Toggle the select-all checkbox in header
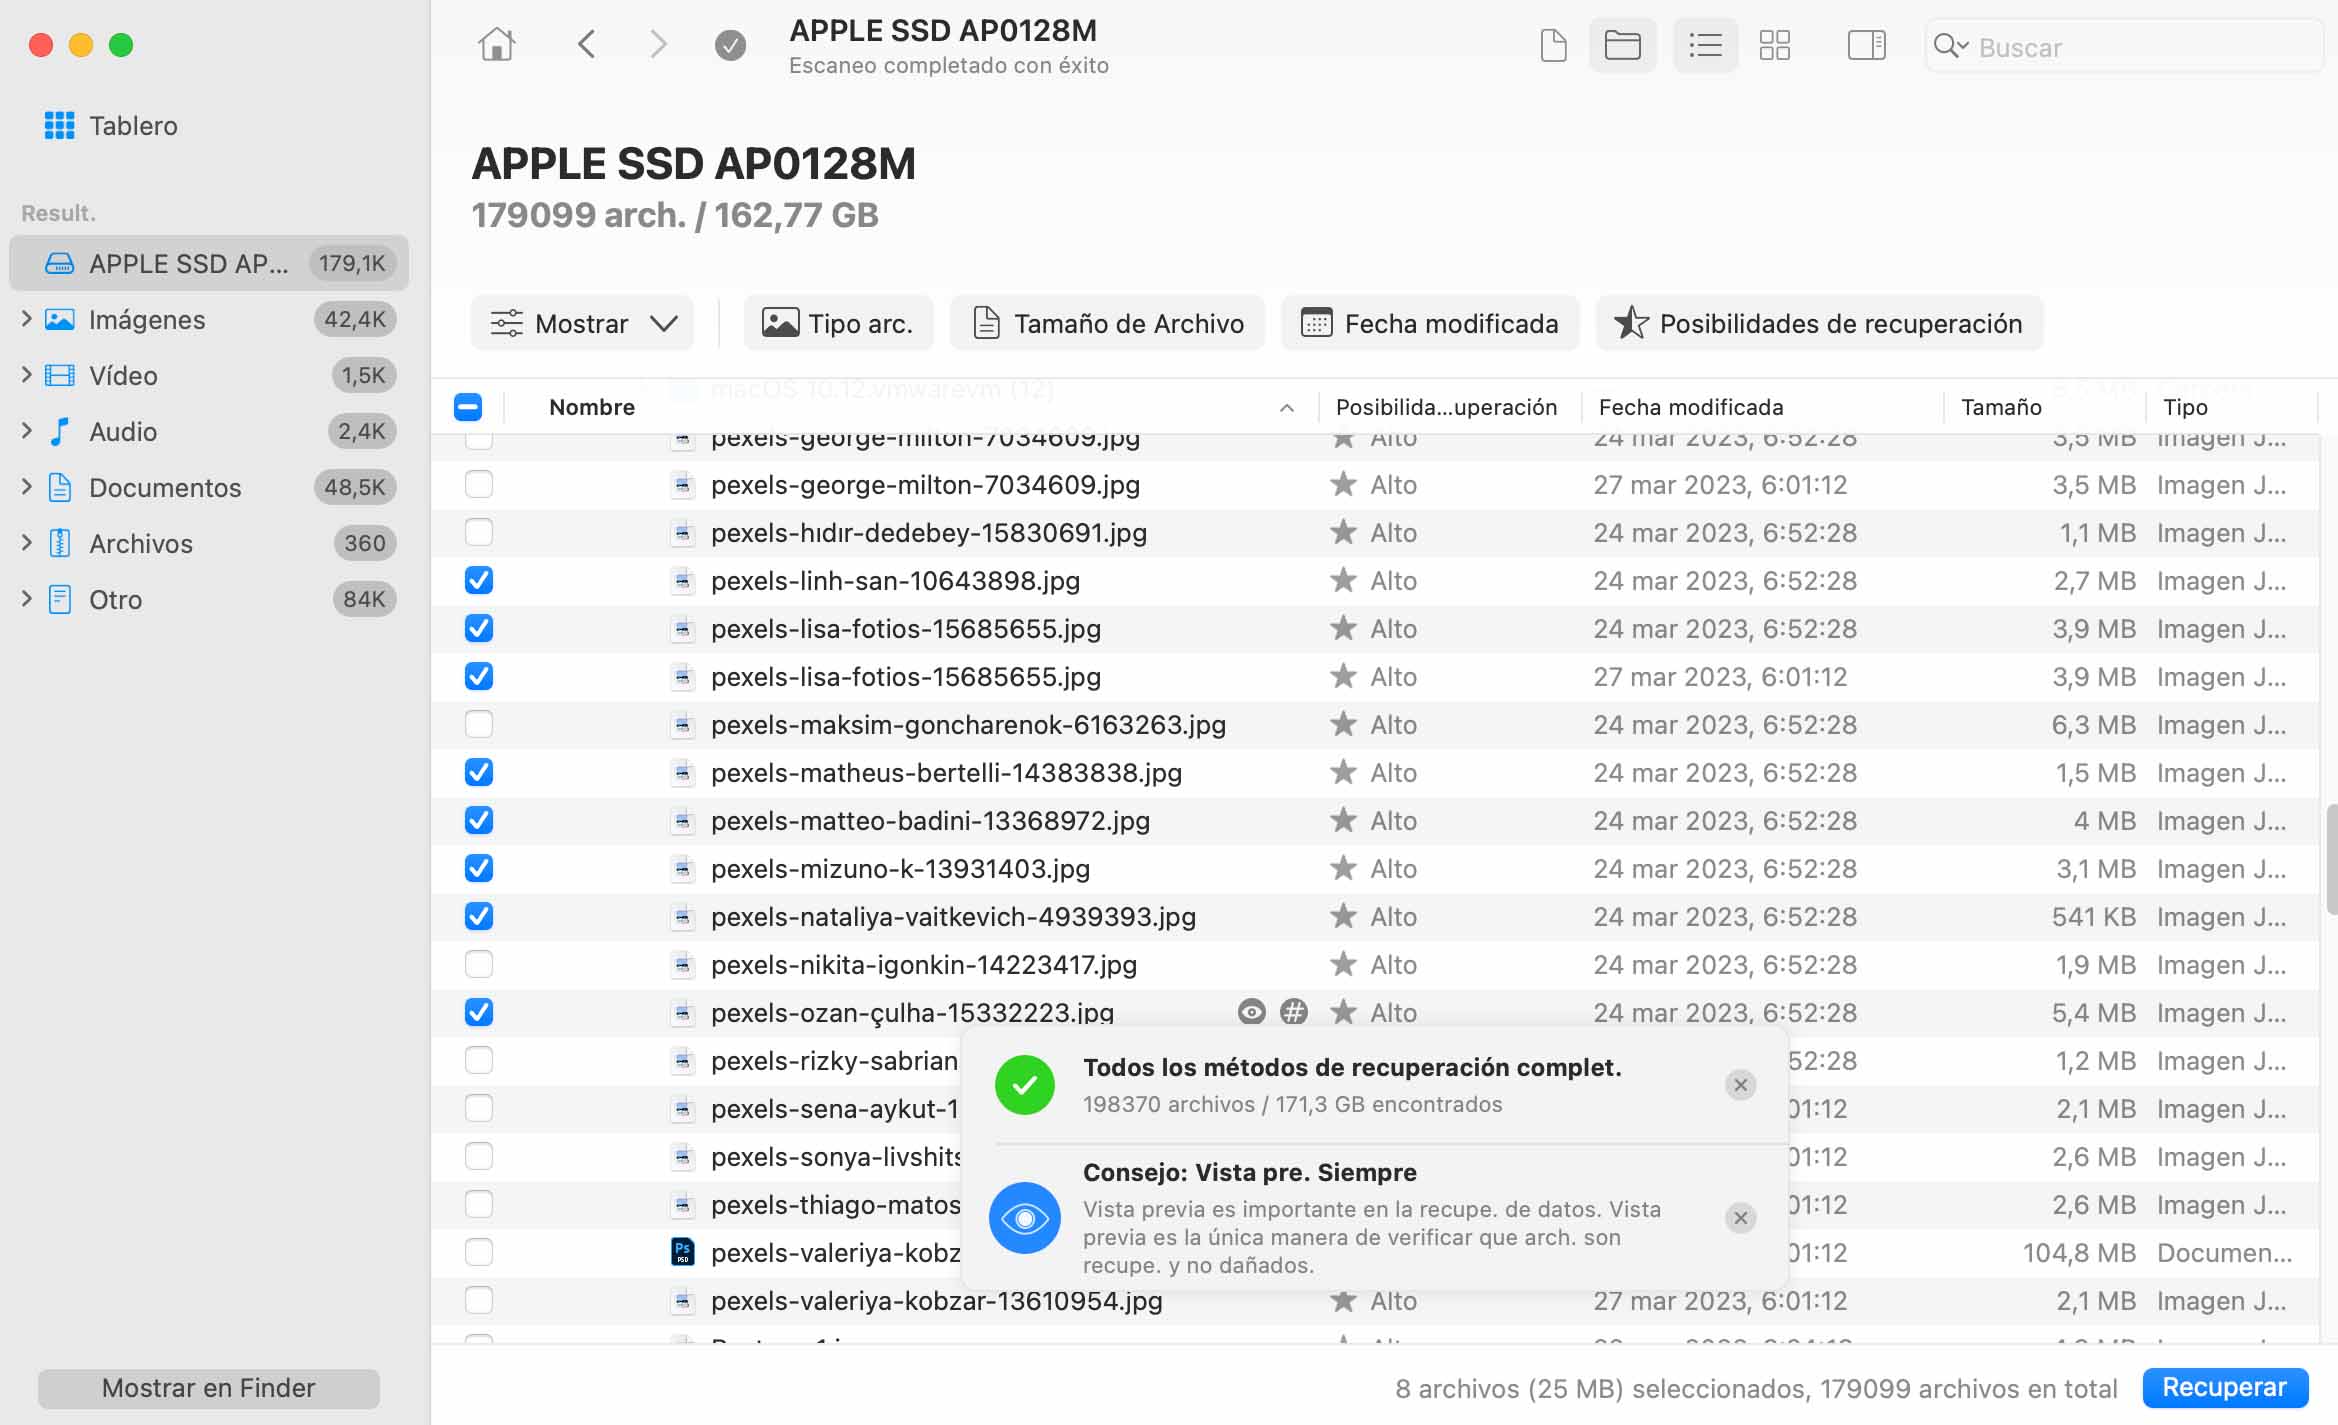Screen dimensions: 2338x1425 (x=468, y=407)
